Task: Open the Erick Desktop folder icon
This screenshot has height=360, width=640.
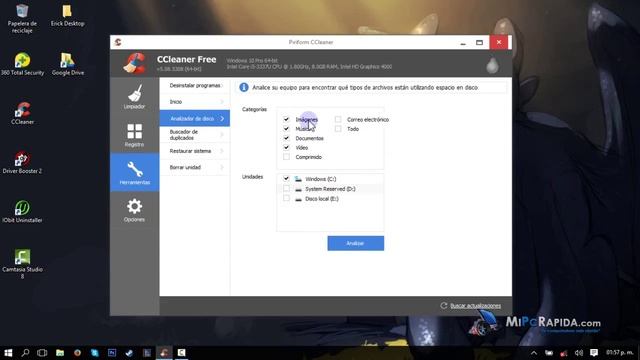Action: click(x=67, y=16)
